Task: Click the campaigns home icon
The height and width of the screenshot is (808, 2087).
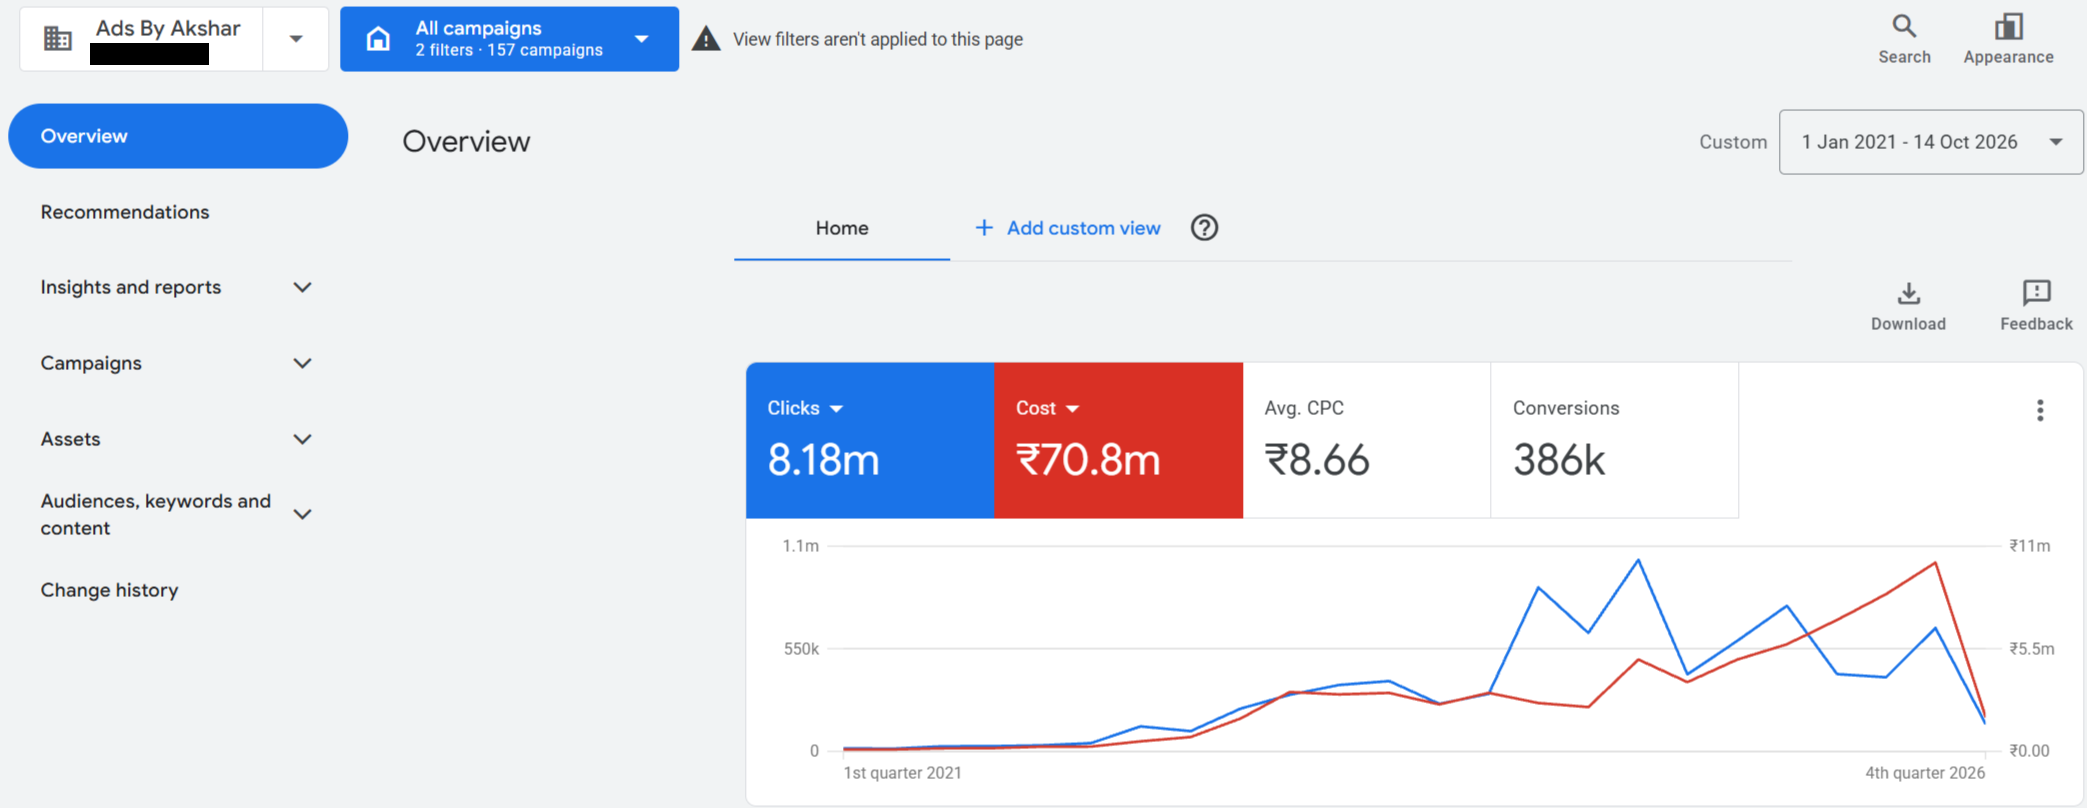Action: [x=378, y=39]
